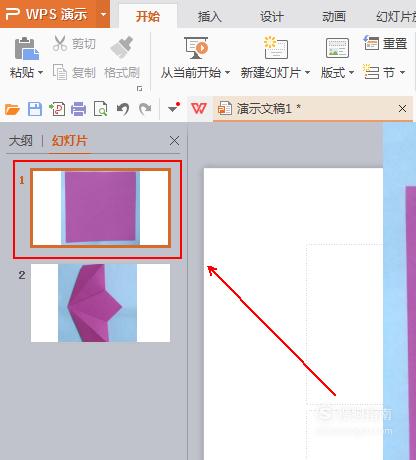The height and width of the screenshot is (460, 416).
Task: Open the 版式 layout dropdown
Action: tap(351, 72)
